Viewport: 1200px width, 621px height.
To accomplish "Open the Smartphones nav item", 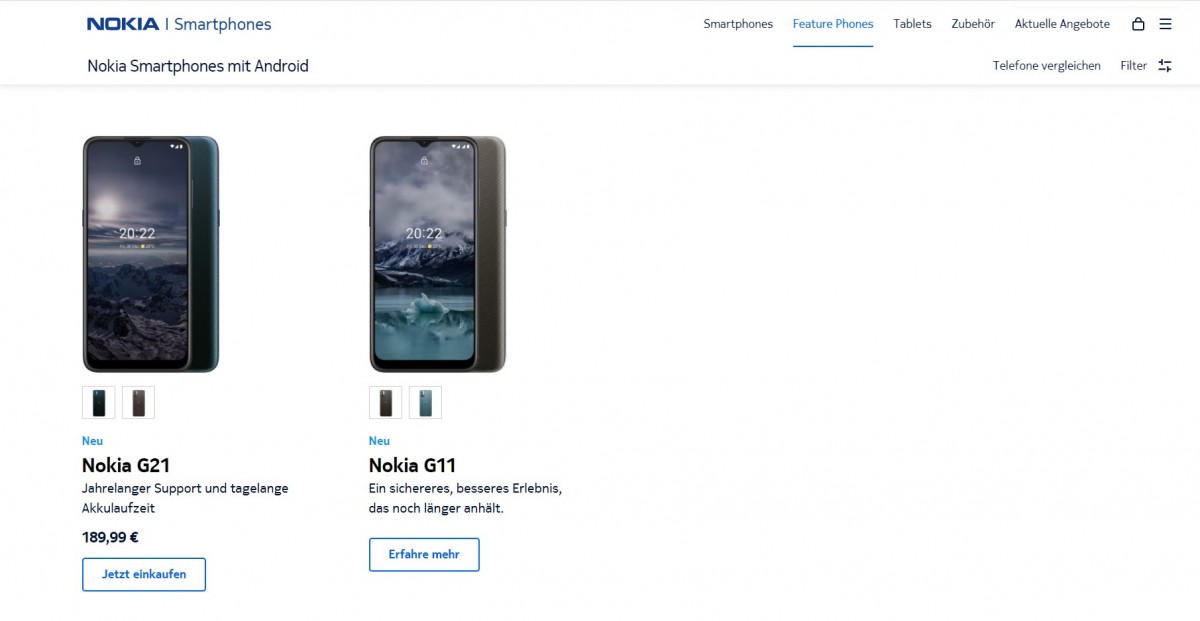I will [738, 24].
